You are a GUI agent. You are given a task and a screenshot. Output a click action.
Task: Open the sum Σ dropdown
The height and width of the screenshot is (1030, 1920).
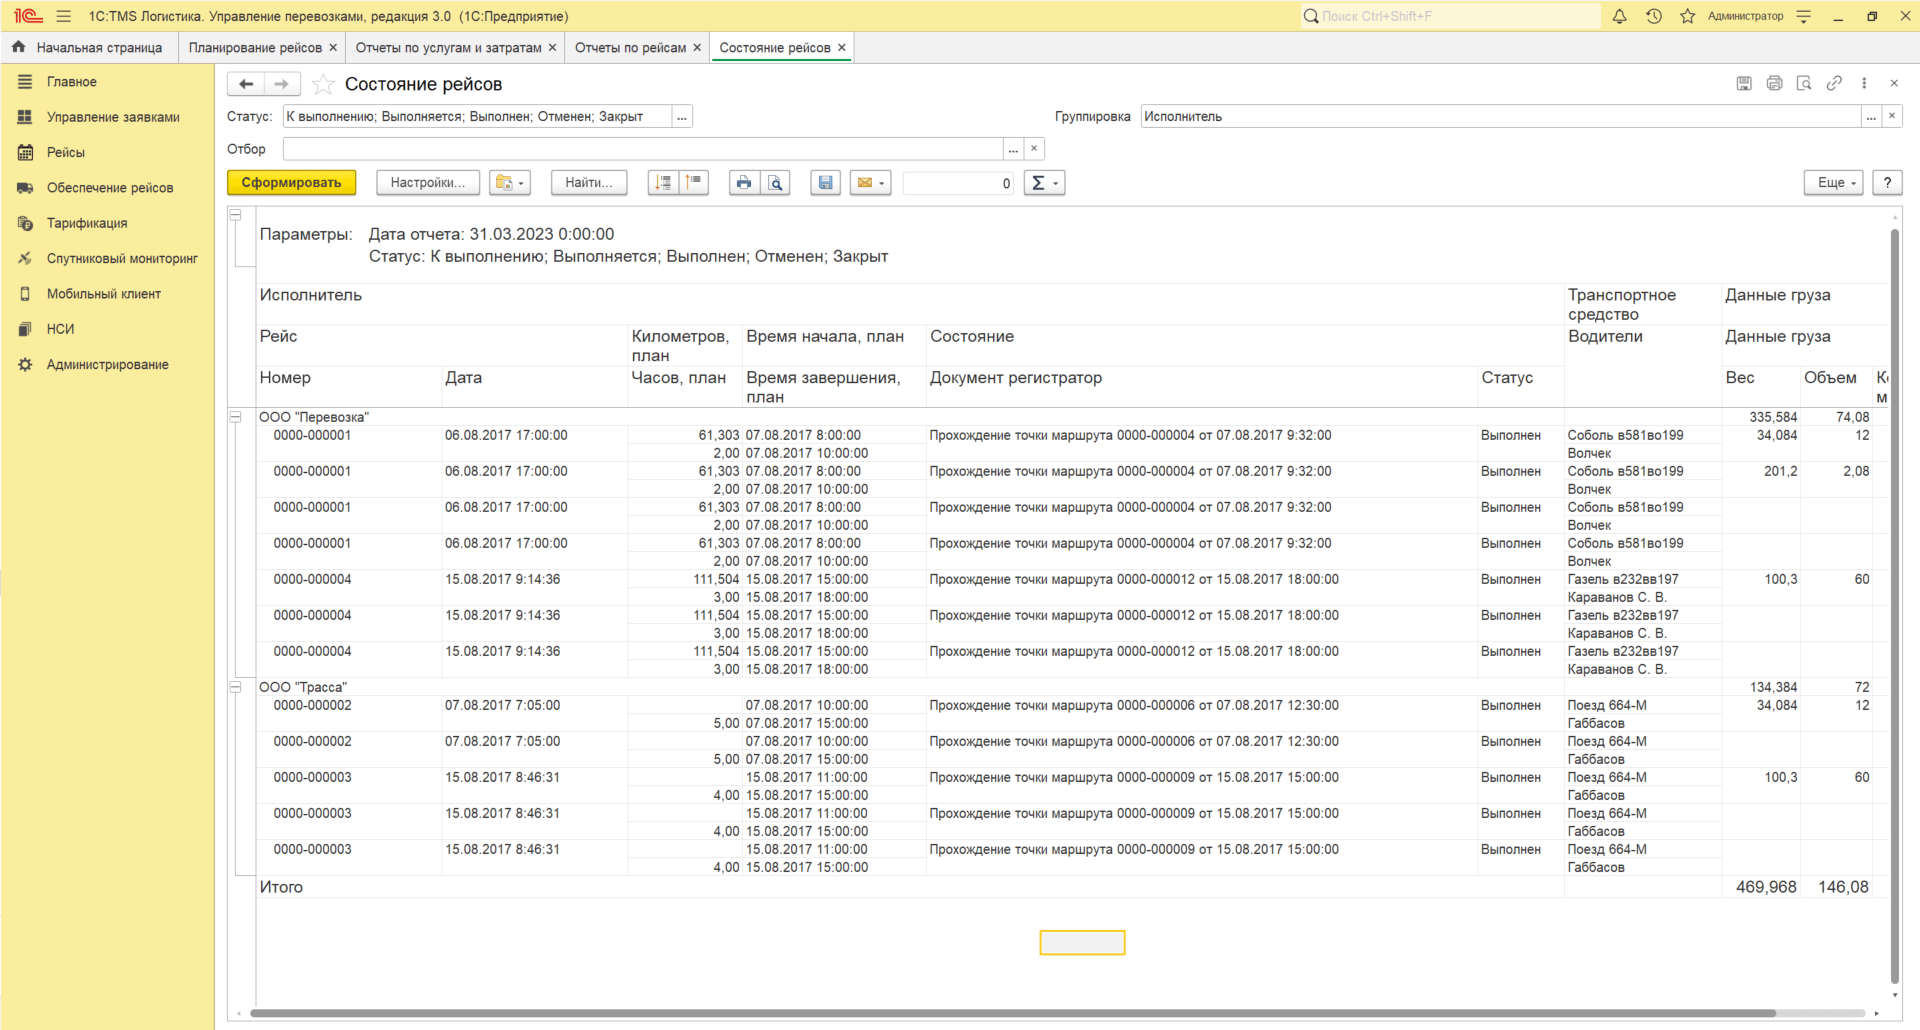click(1044, 183)
